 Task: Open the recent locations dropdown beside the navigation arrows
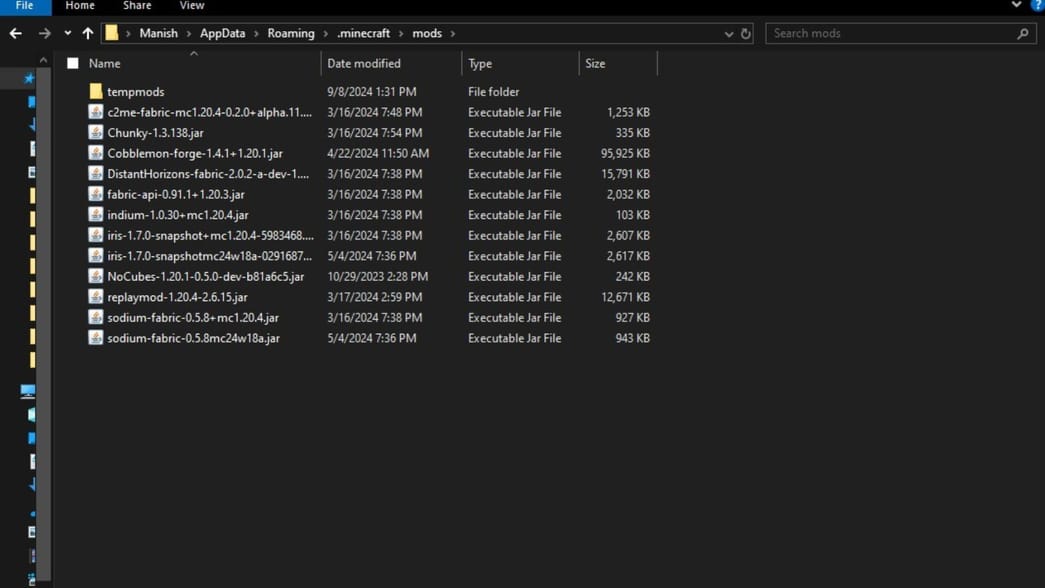click(x=66, y=33)
